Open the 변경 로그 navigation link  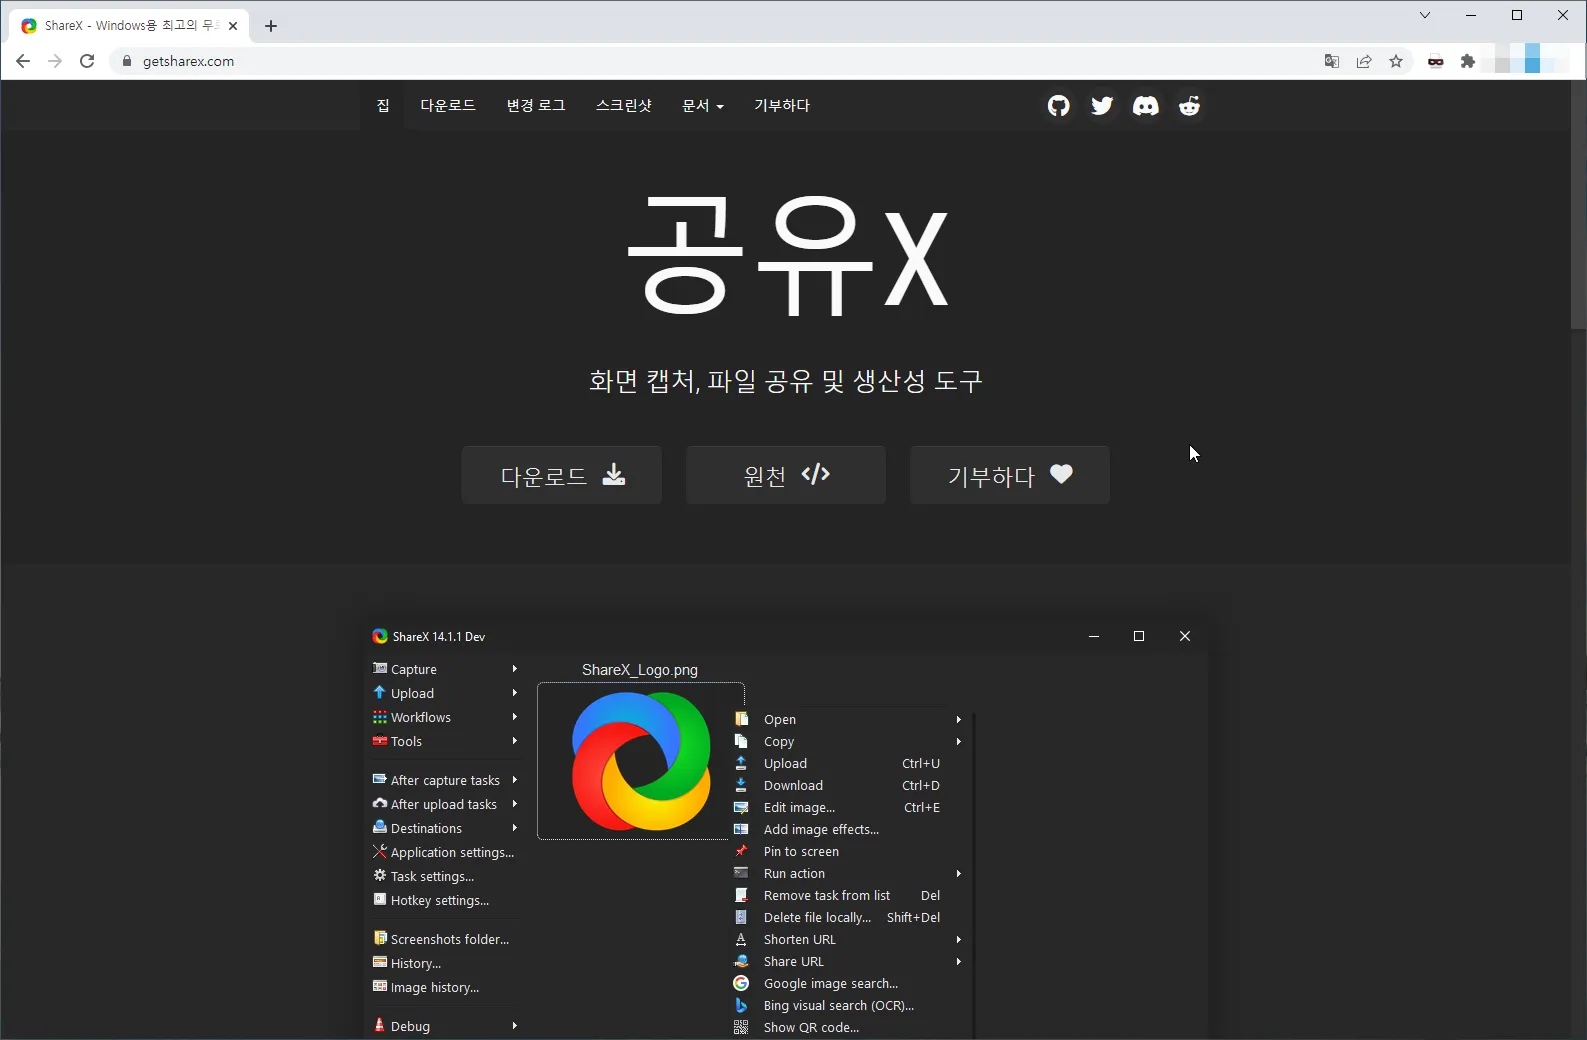[536, 105]
